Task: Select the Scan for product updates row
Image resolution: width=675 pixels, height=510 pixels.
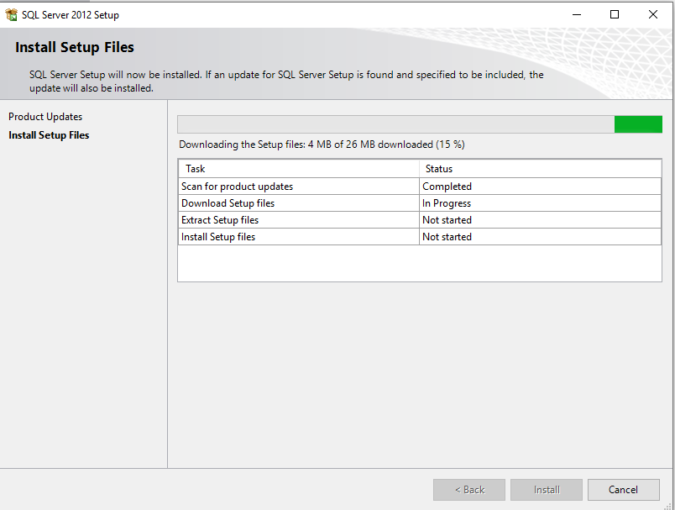Action: click(420, 186)
